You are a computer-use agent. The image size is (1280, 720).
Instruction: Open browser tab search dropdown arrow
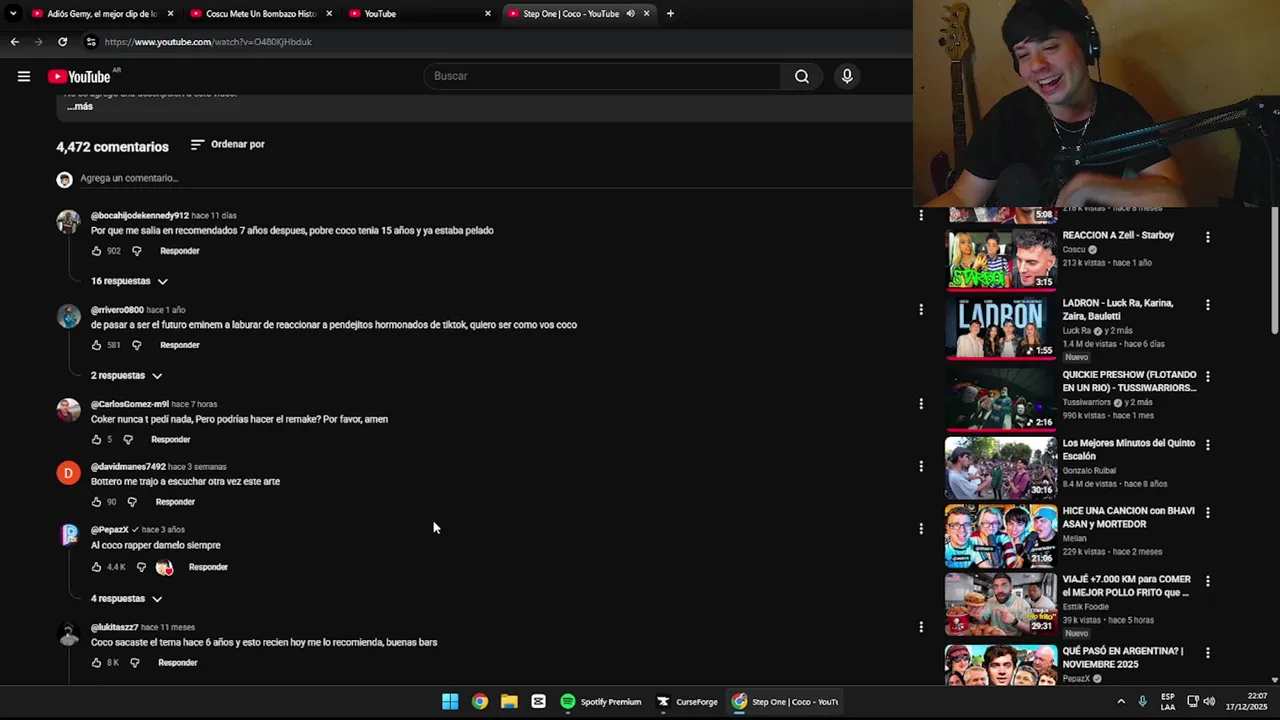[x=13, y=14]
